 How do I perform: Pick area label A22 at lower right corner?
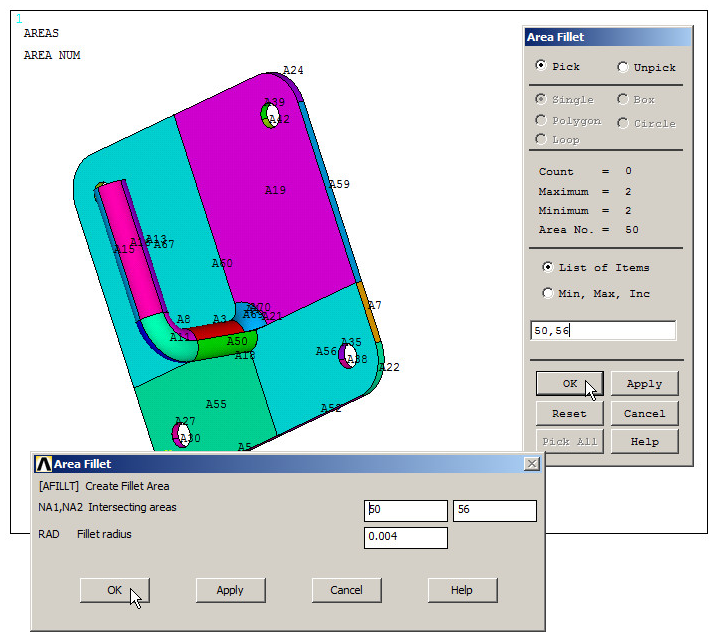click(389, 367)
